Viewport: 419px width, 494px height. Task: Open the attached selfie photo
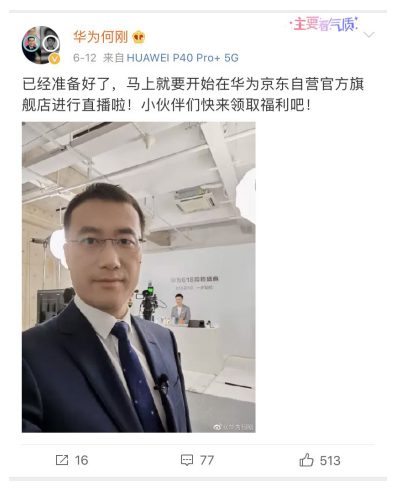pos(139,277)
